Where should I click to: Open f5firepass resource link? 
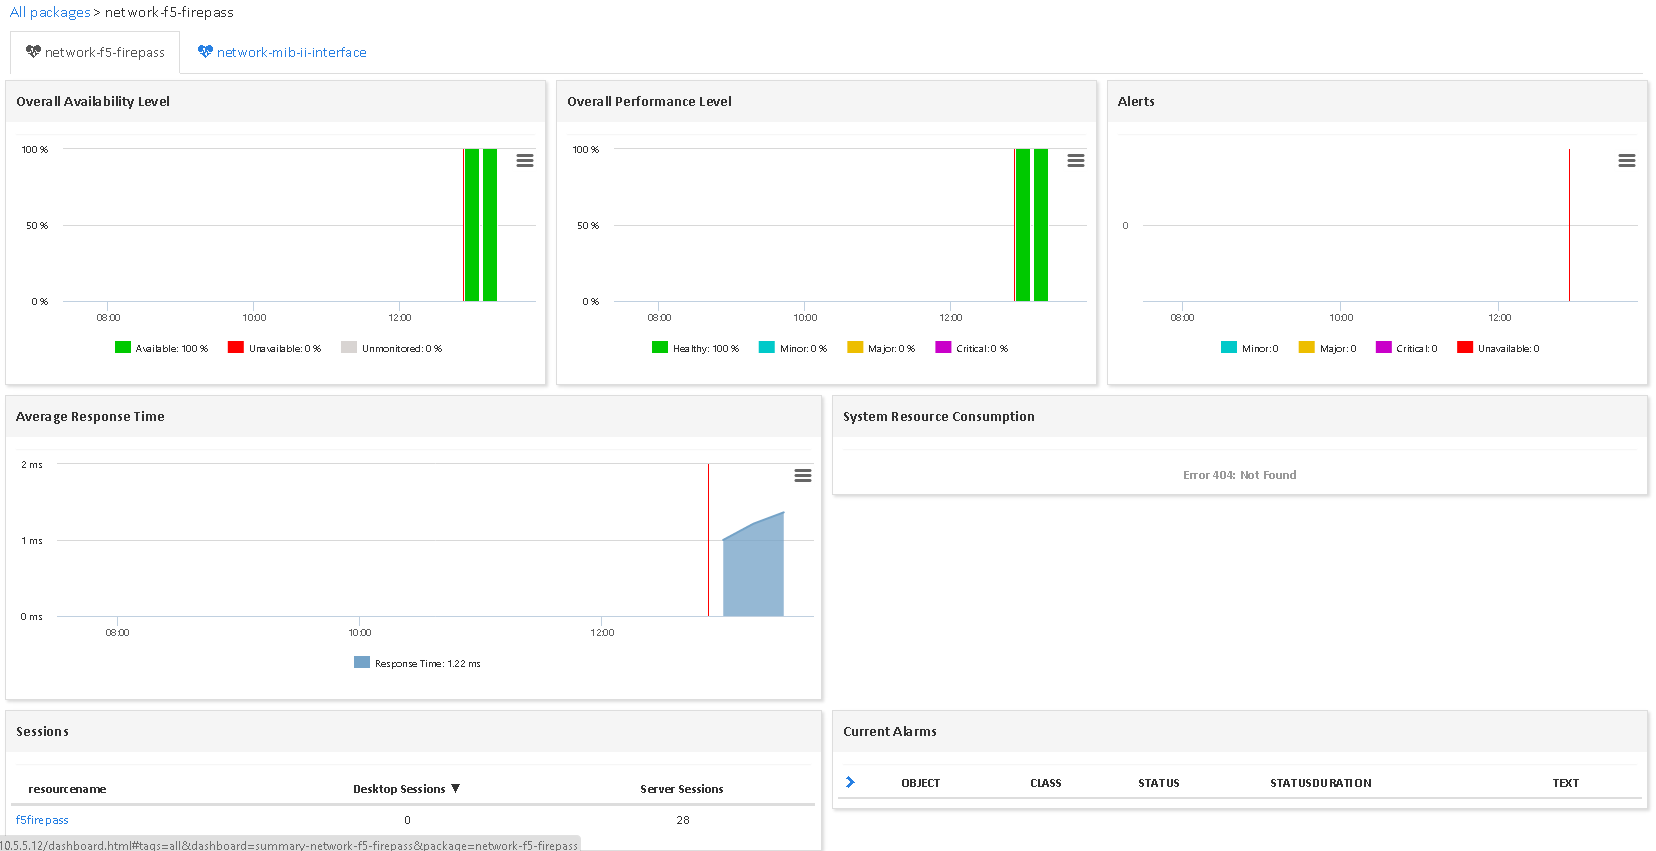(42, 820)
